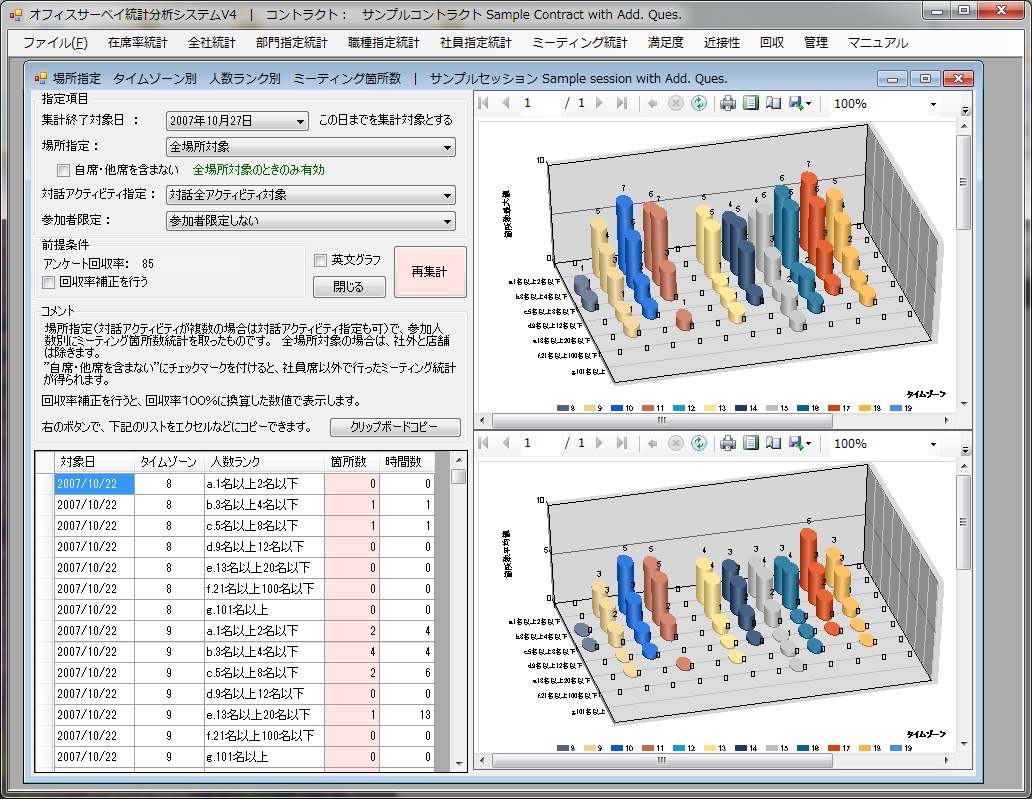Click 再集計 button
Viewport: 1032px width, 799px height.
coord(430,272)
